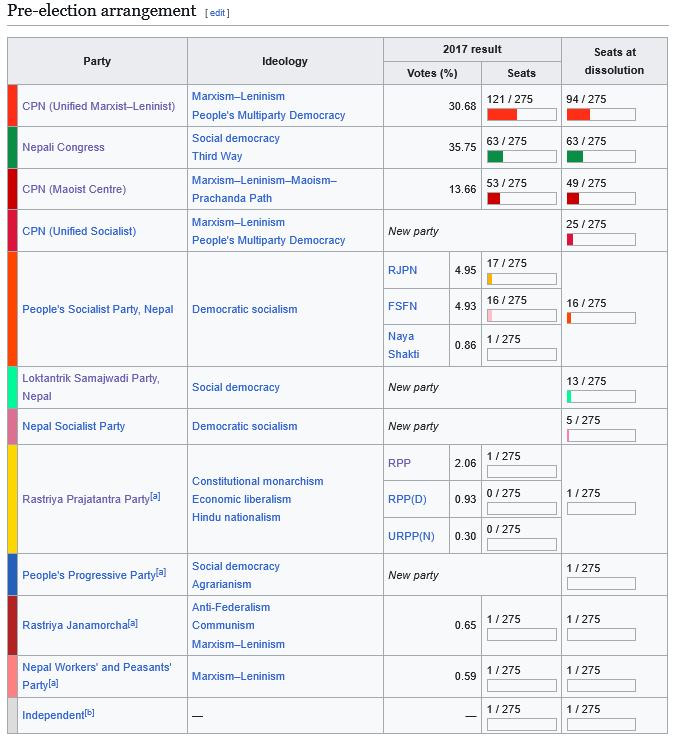
Task: Click the Votes (%) column header
Action: [x=432, y=73]
